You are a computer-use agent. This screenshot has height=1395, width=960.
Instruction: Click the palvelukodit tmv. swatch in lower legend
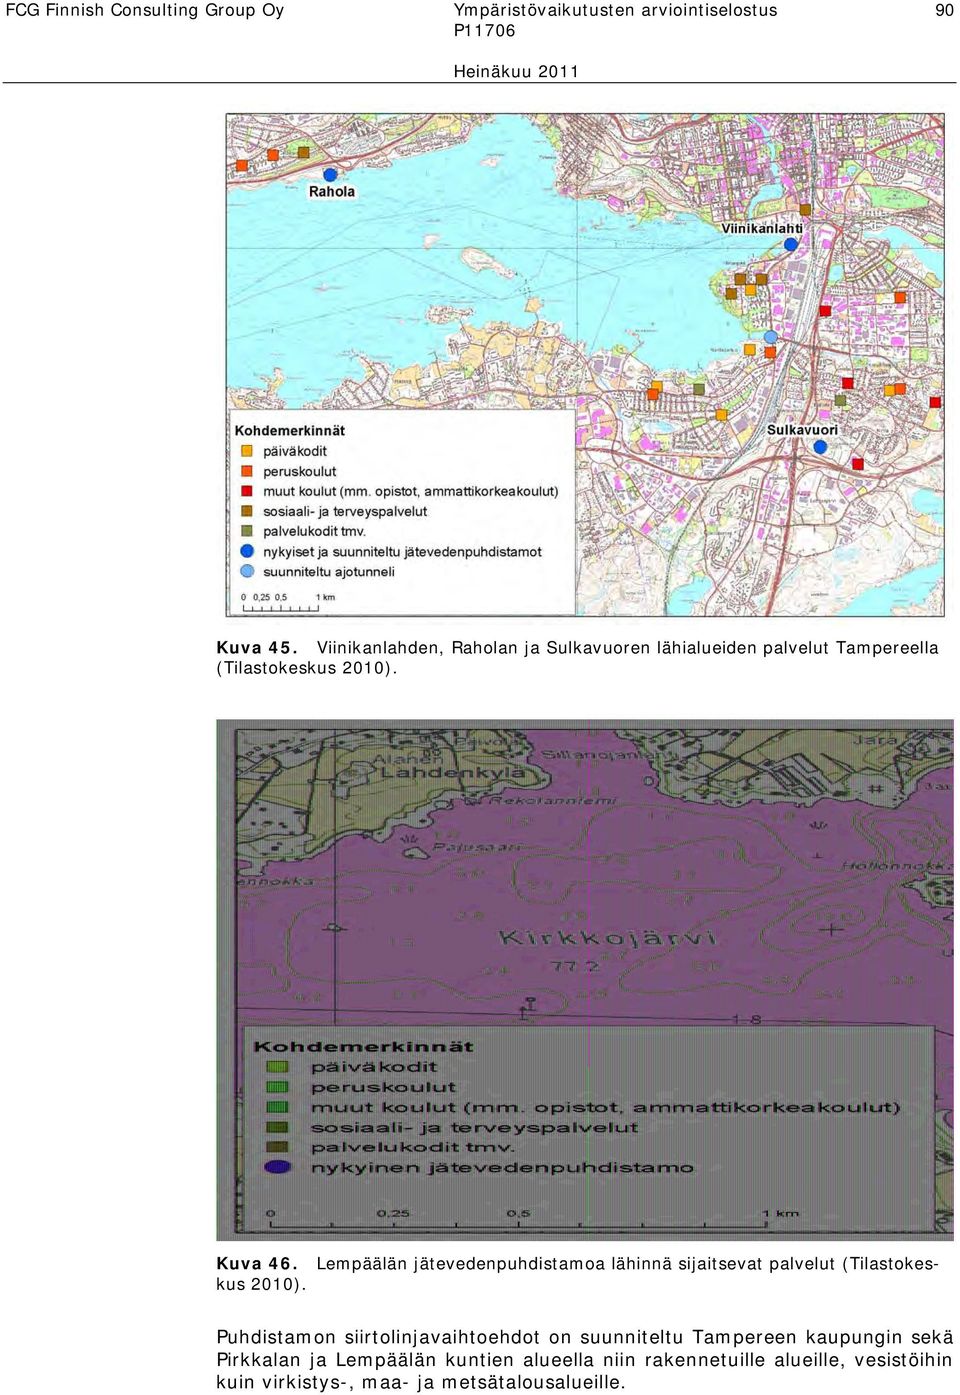click(277, 1147)
